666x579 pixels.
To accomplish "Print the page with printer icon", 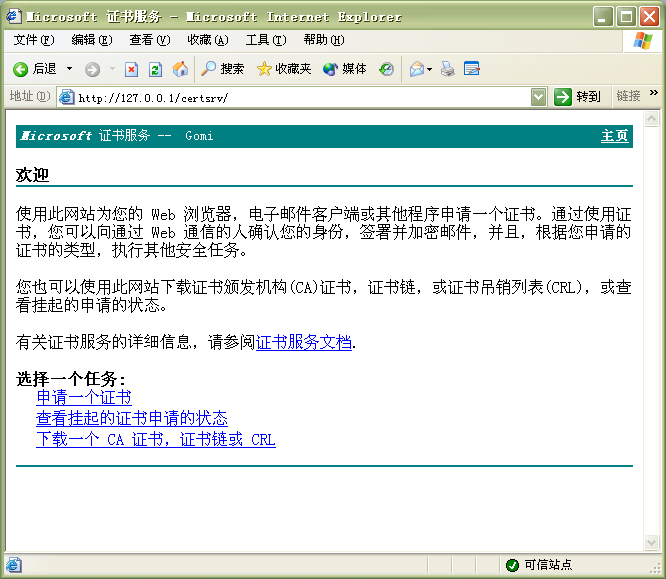I will click(447, 69).
